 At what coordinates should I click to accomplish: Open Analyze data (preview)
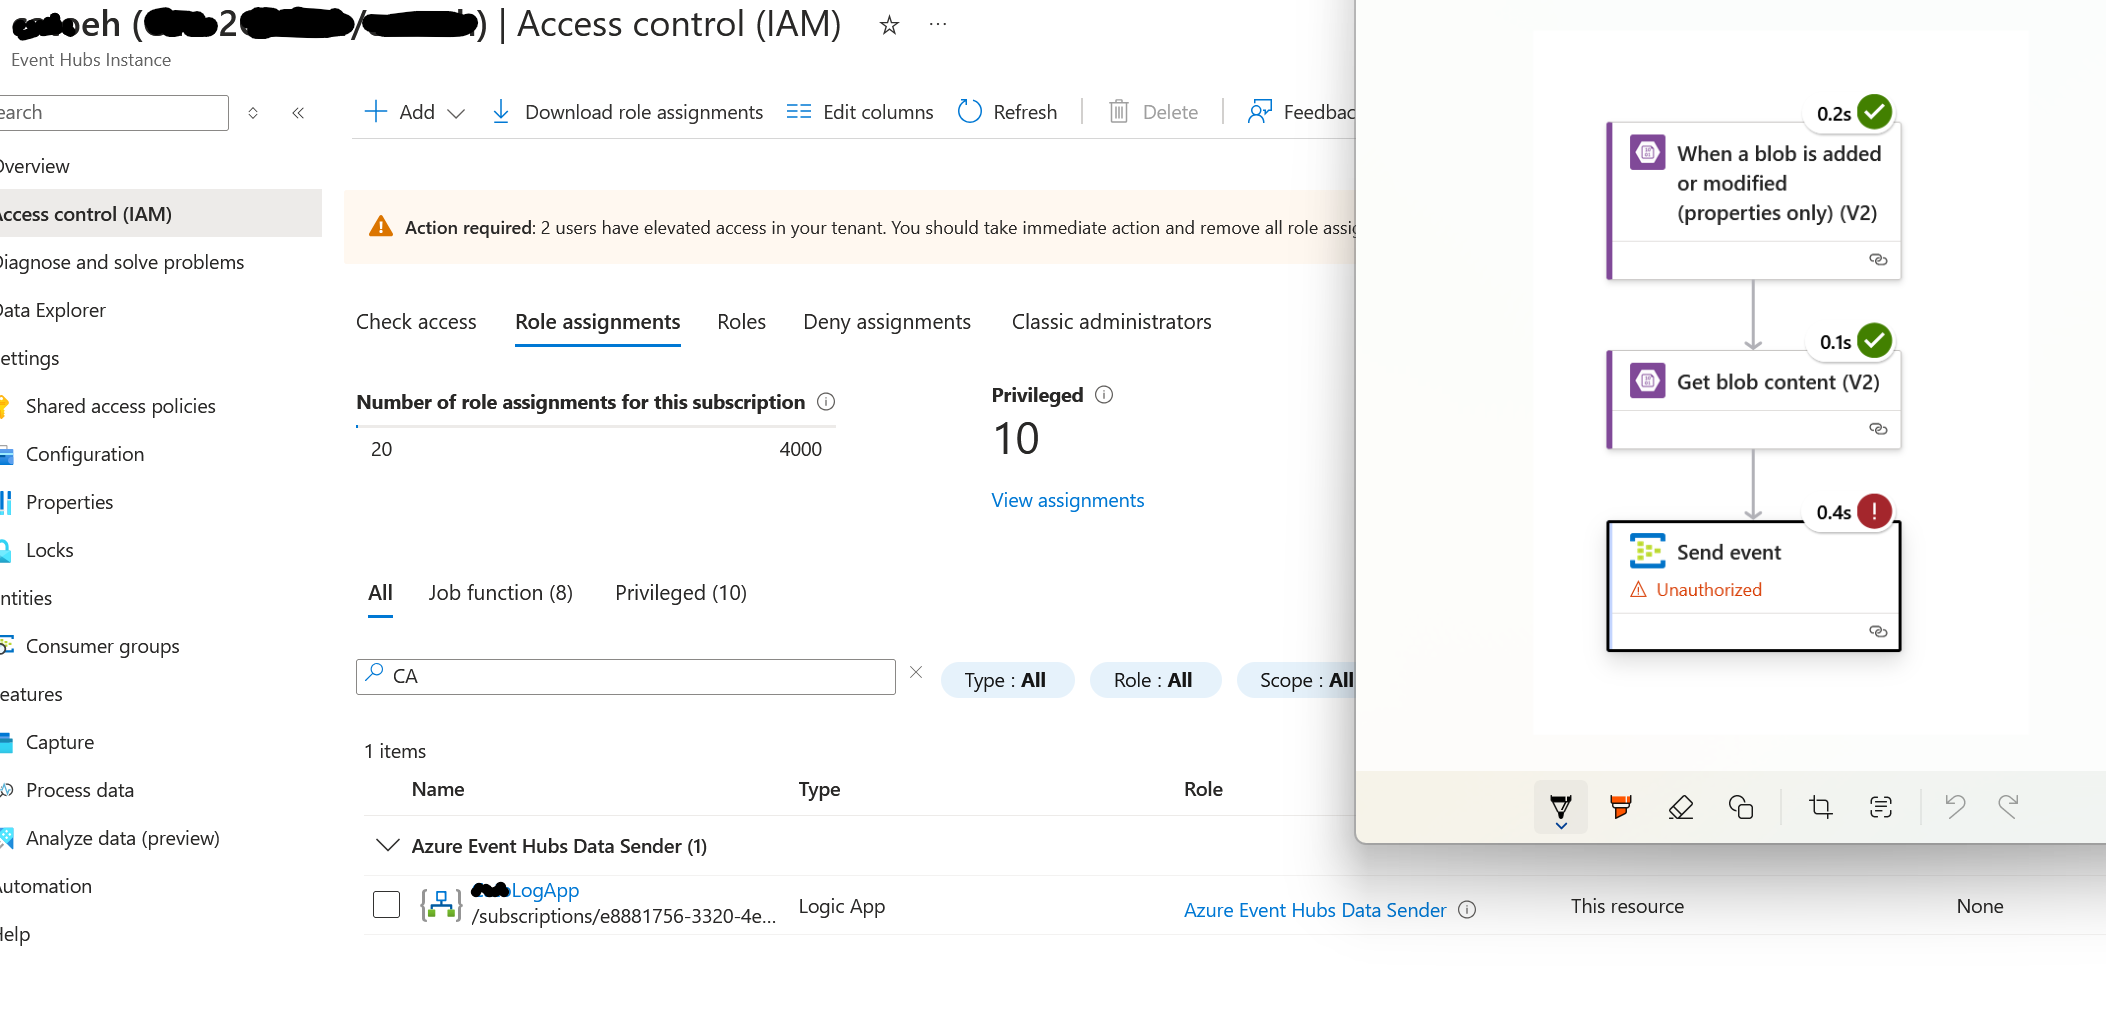point(122,838)
